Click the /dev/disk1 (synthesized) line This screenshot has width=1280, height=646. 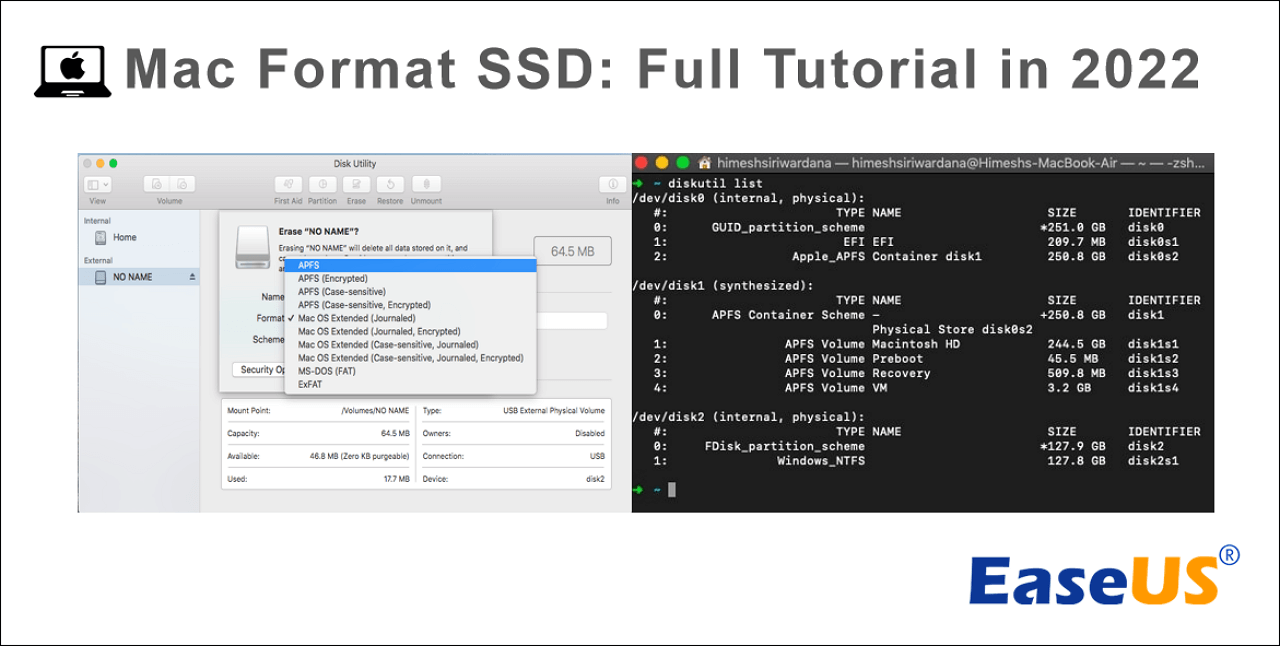[x=723, y=286]
